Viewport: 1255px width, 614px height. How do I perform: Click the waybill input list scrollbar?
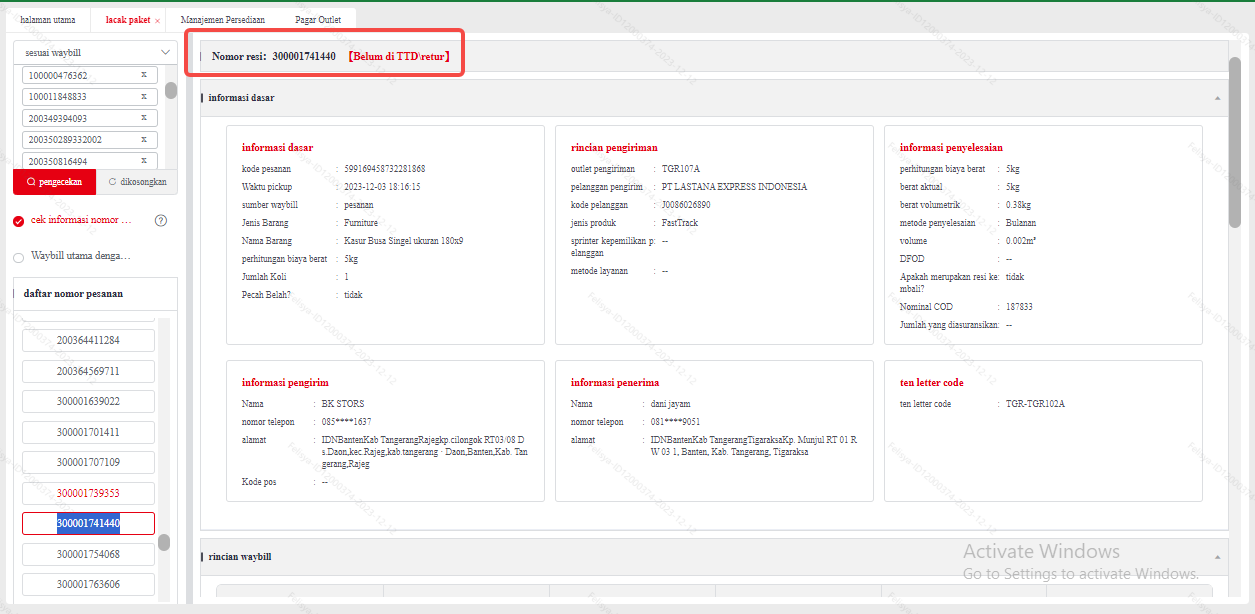tap(171, 89)
